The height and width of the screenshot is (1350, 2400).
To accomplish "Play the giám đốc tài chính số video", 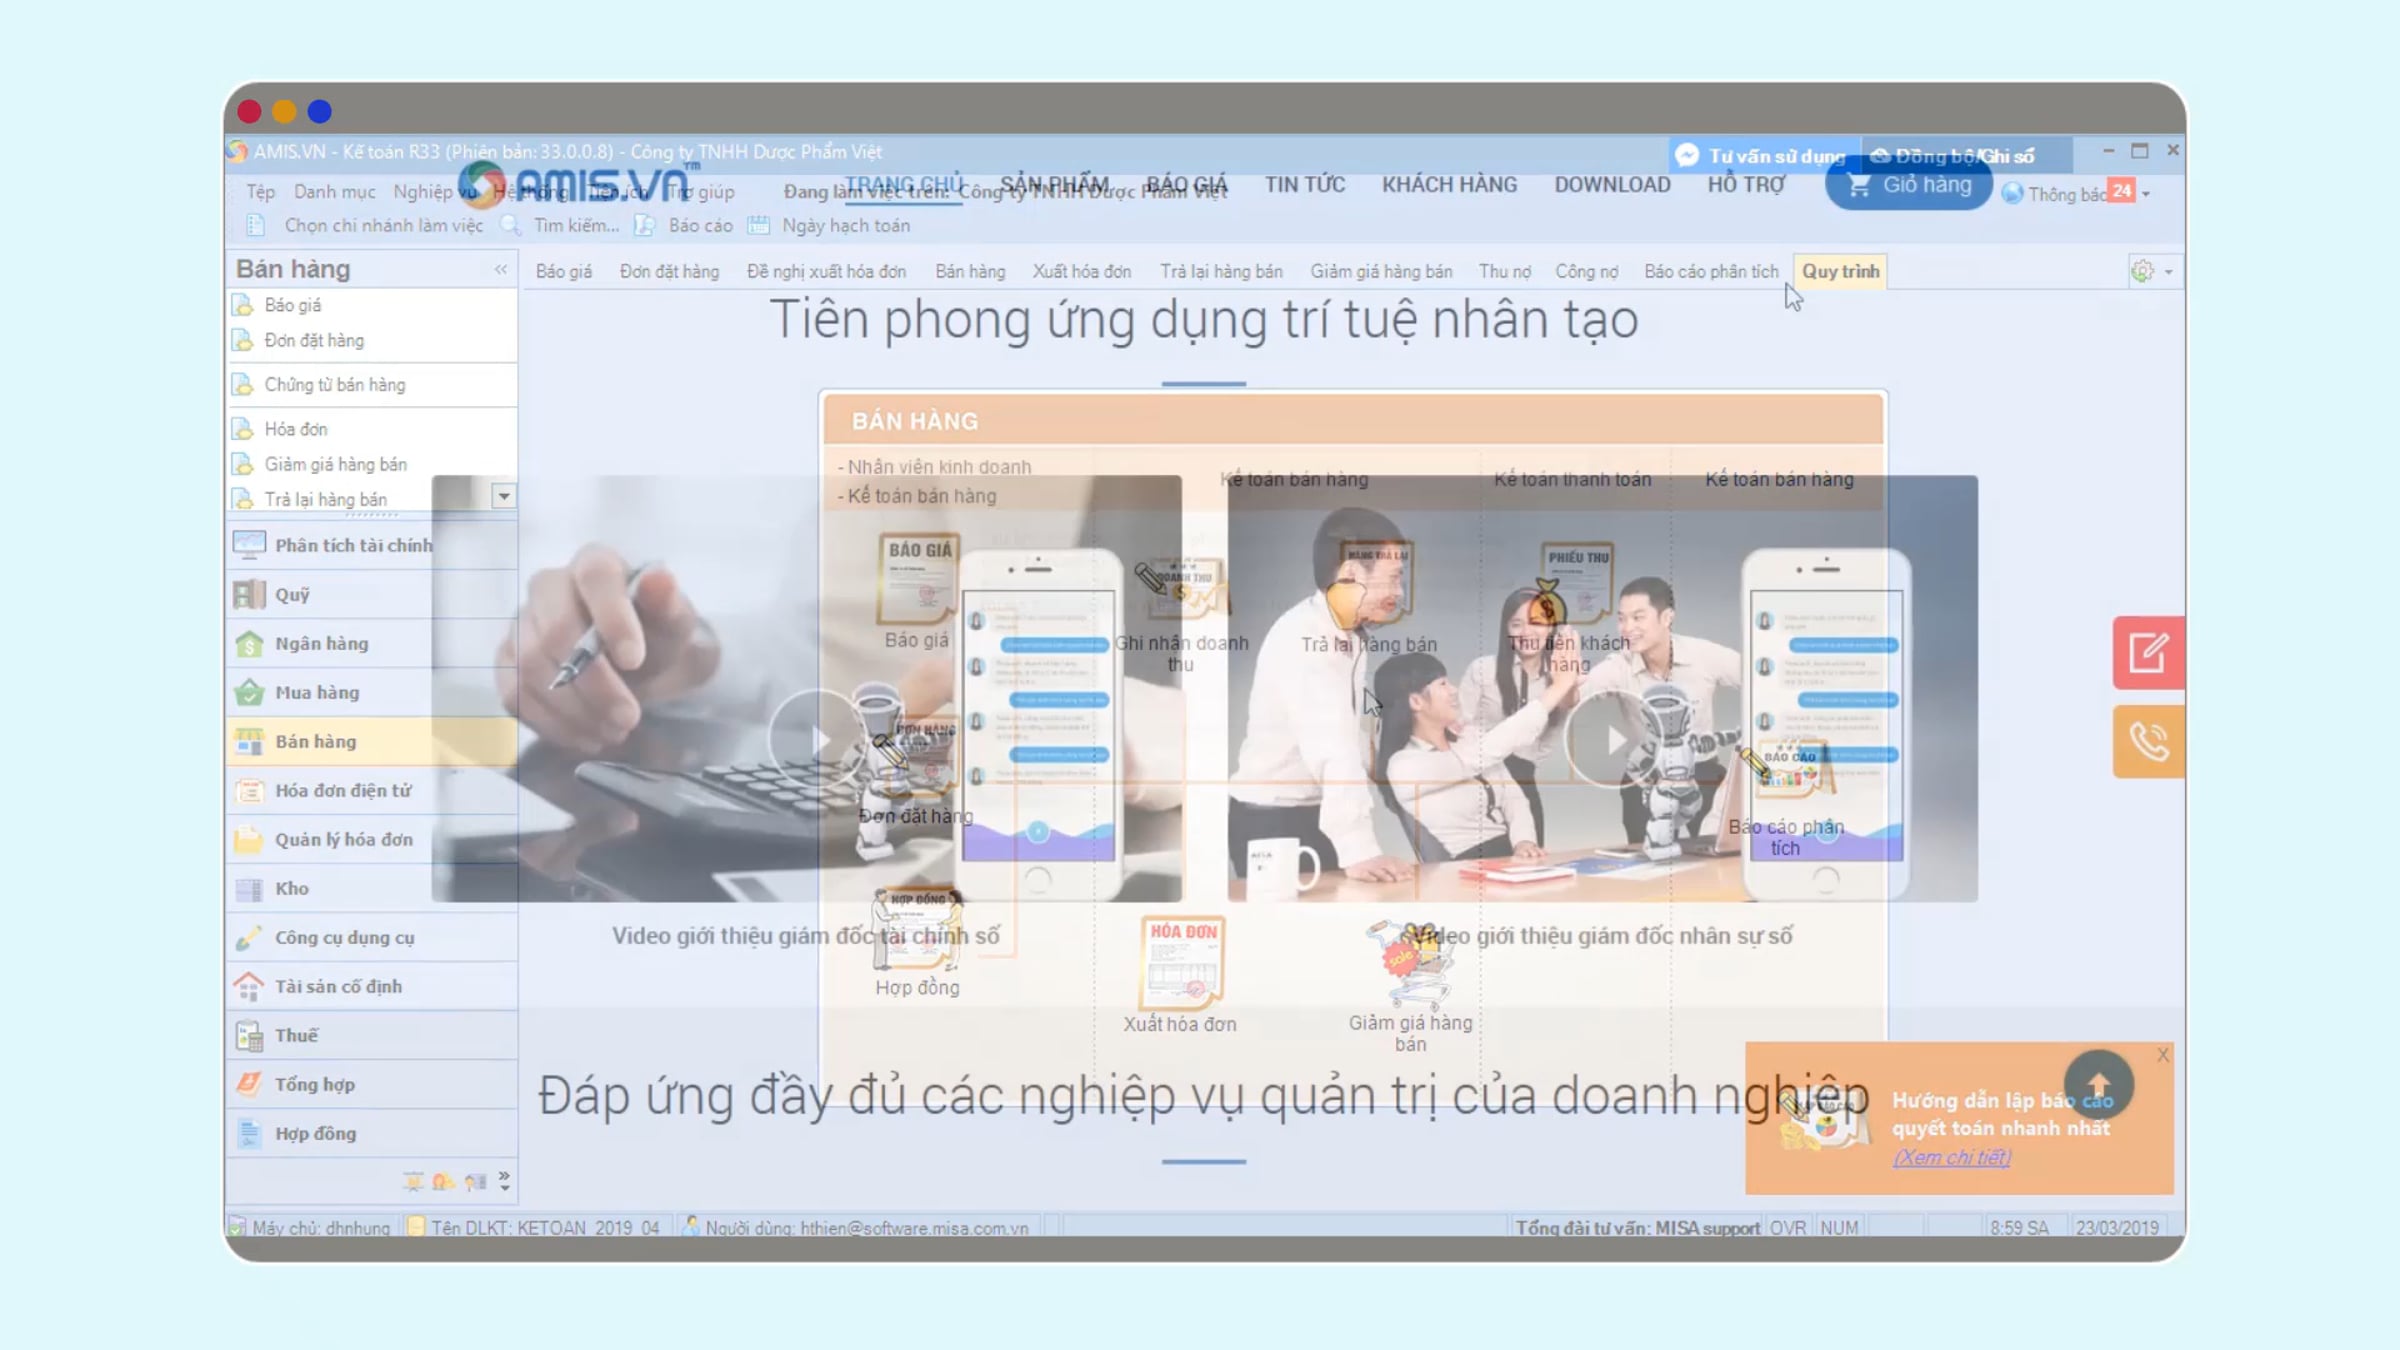I will [817, 739].
